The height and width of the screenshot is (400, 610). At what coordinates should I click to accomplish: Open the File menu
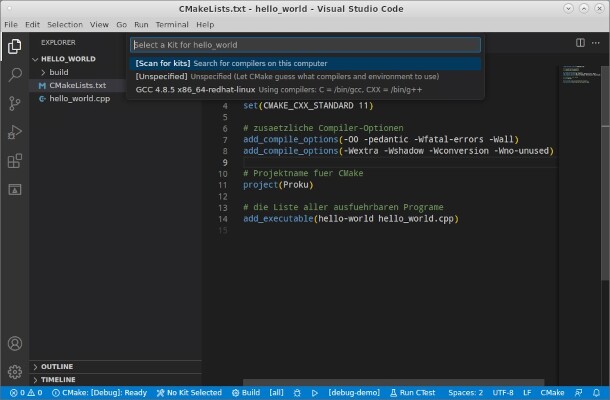click(x=11, y=25)
